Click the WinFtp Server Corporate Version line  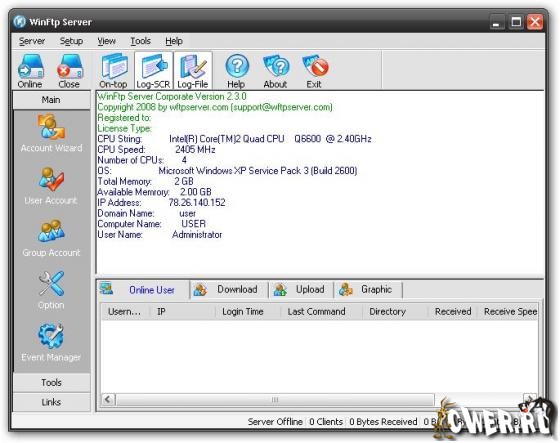172,96
